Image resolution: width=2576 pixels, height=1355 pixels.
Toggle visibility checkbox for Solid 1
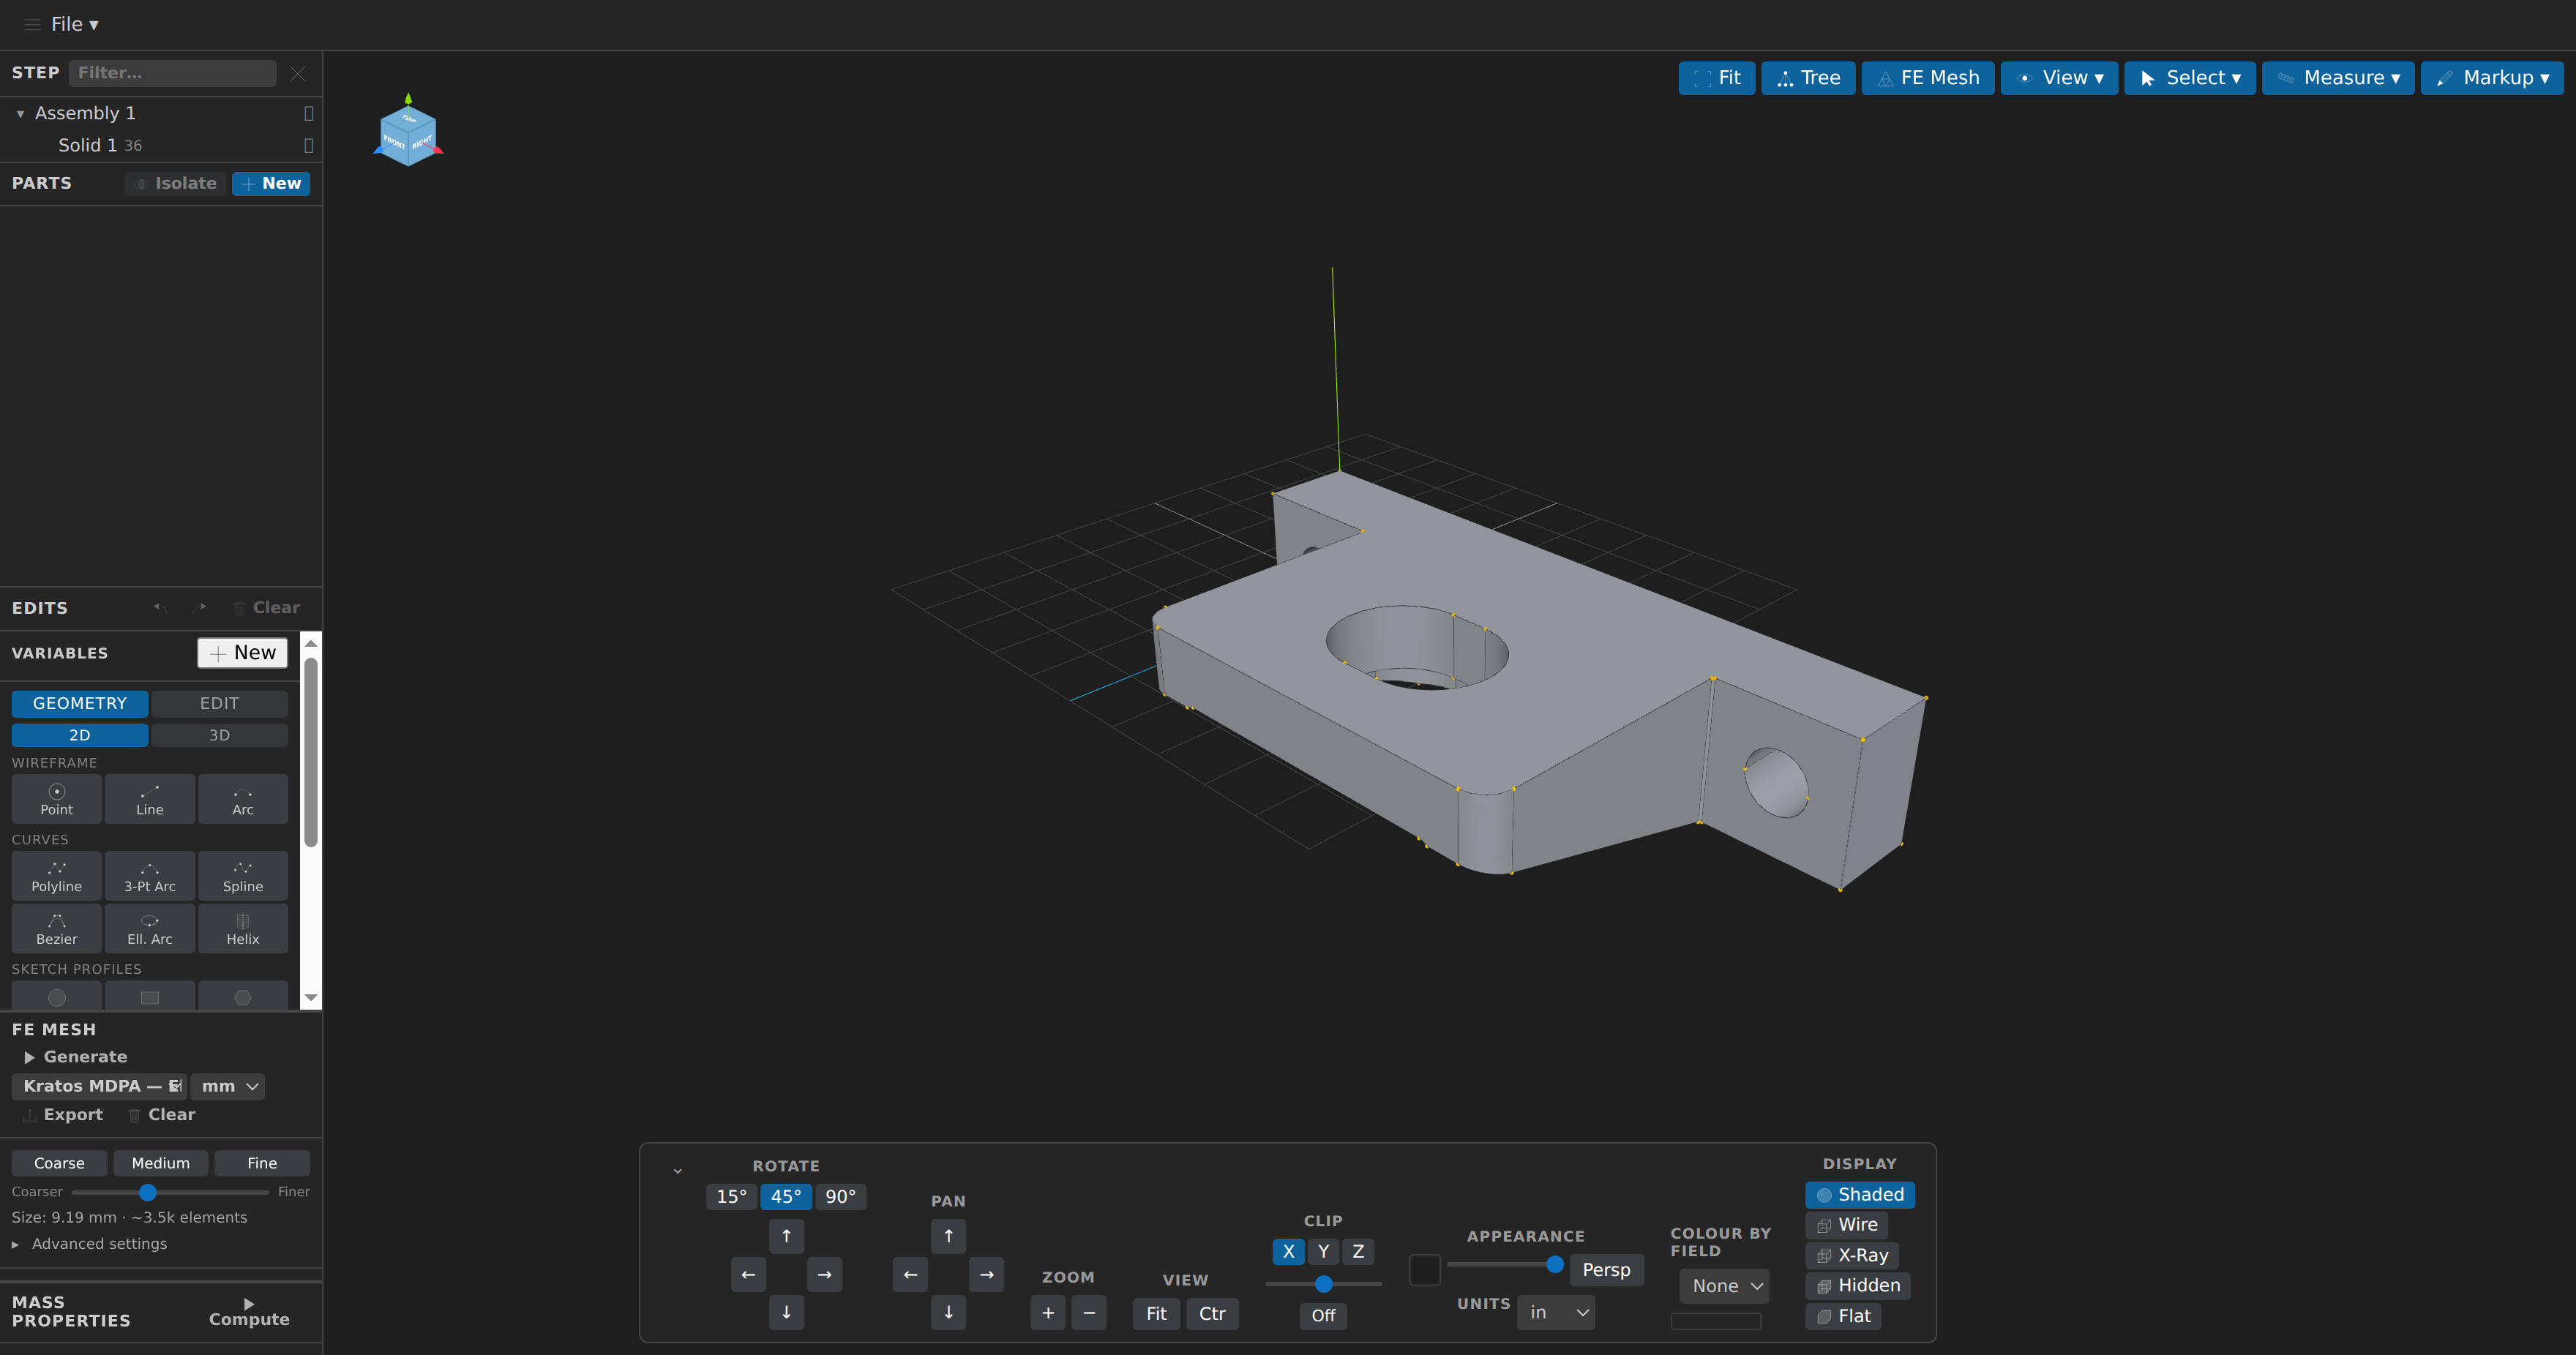pyautogui.click(x=309, y=146)
